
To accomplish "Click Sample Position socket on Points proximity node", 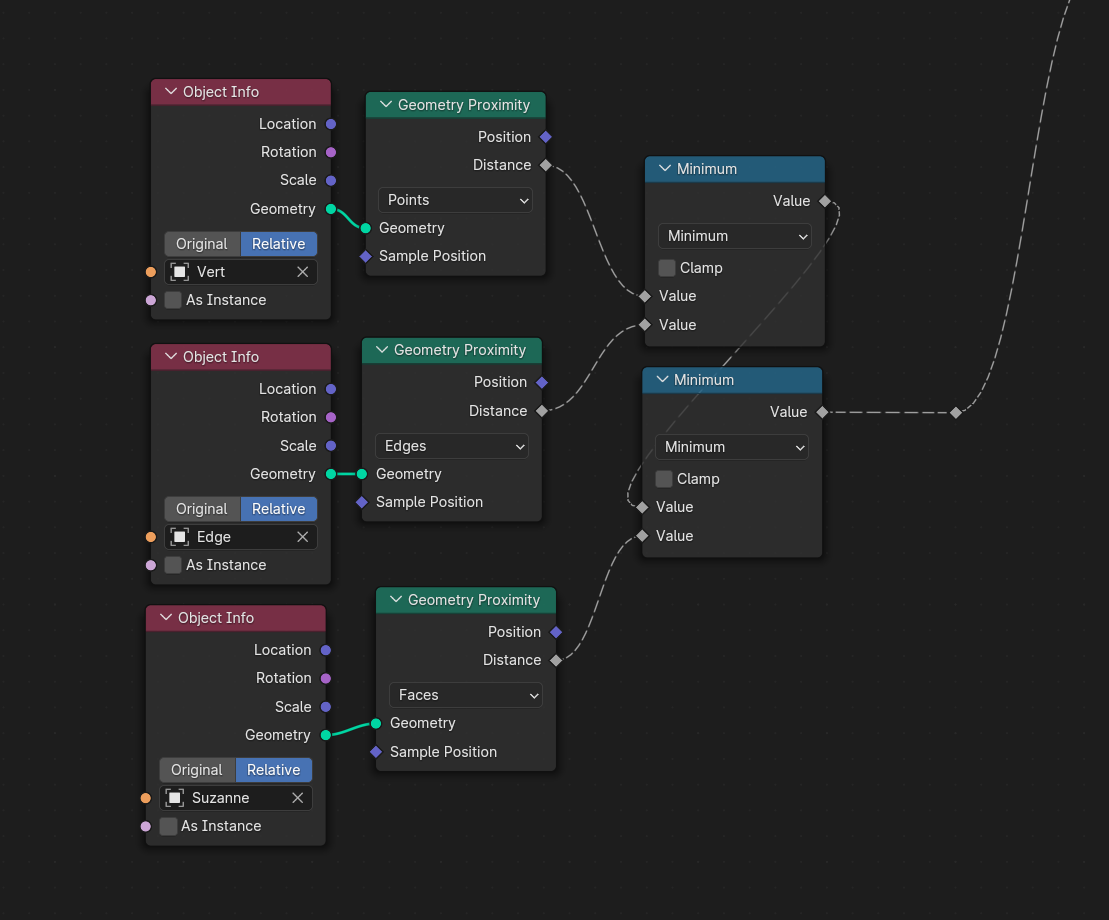I will (366, 256).
